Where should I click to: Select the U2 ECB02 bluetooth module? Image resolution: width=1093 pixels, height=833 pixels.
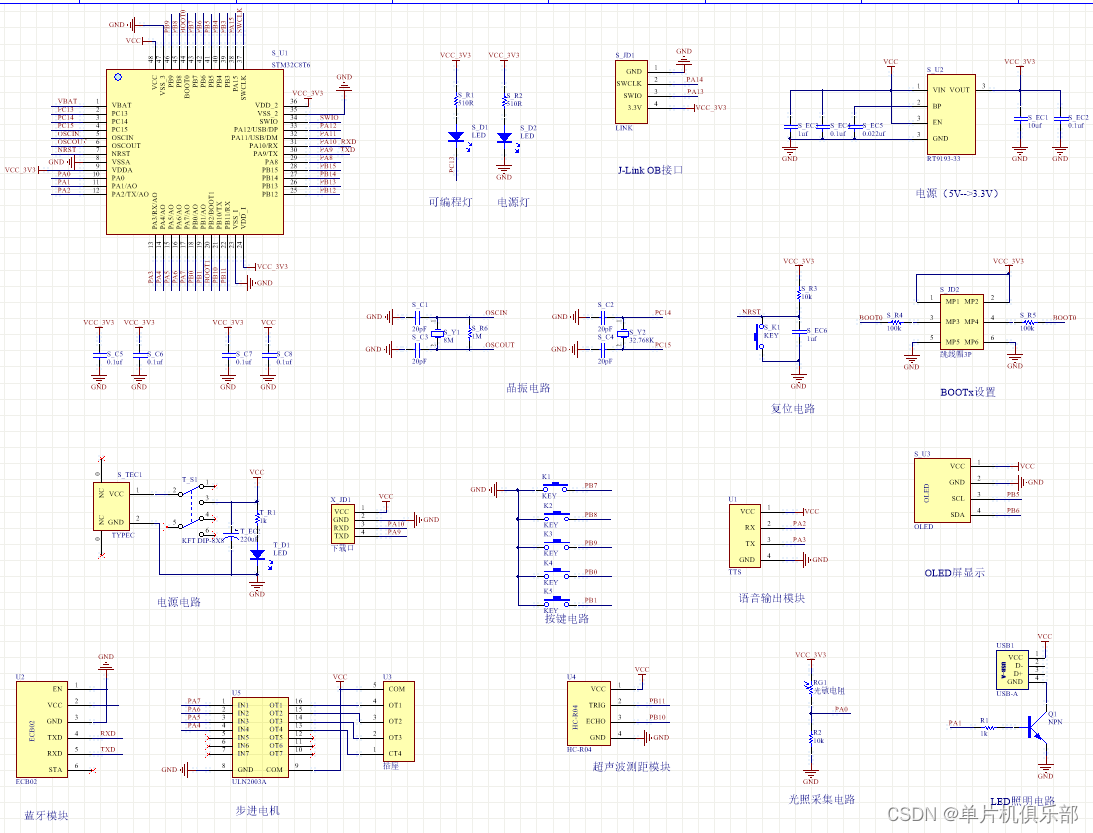42,729
